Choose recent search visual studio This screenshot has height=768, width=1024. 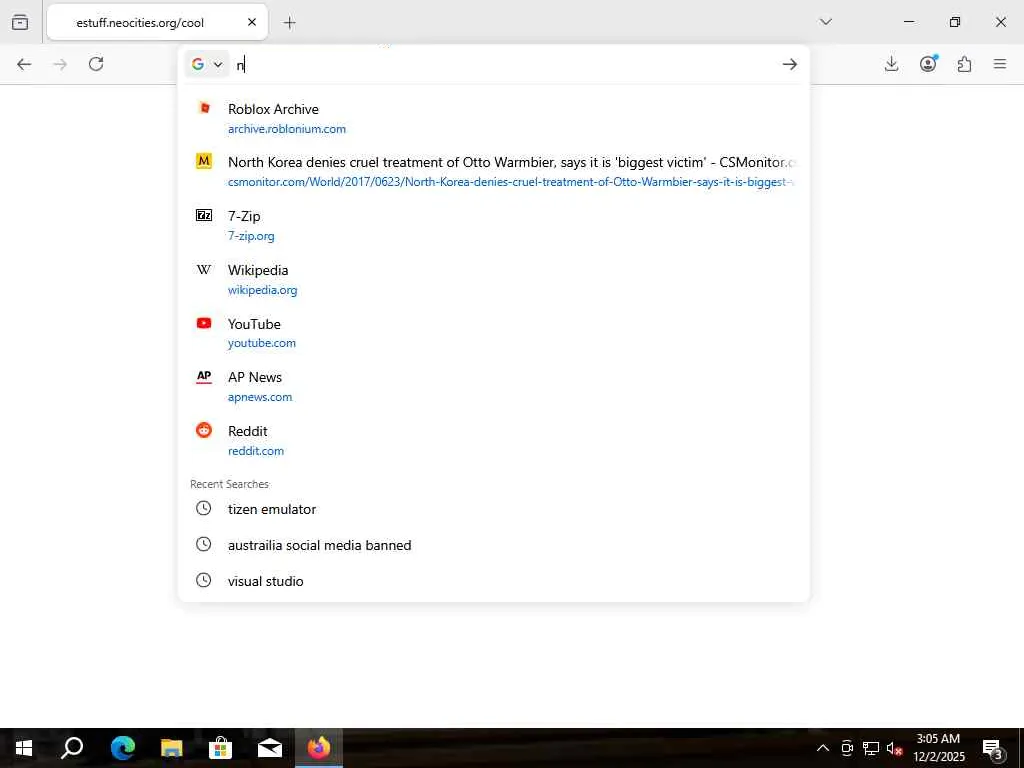pyautogui.click(x=494, y=581)
